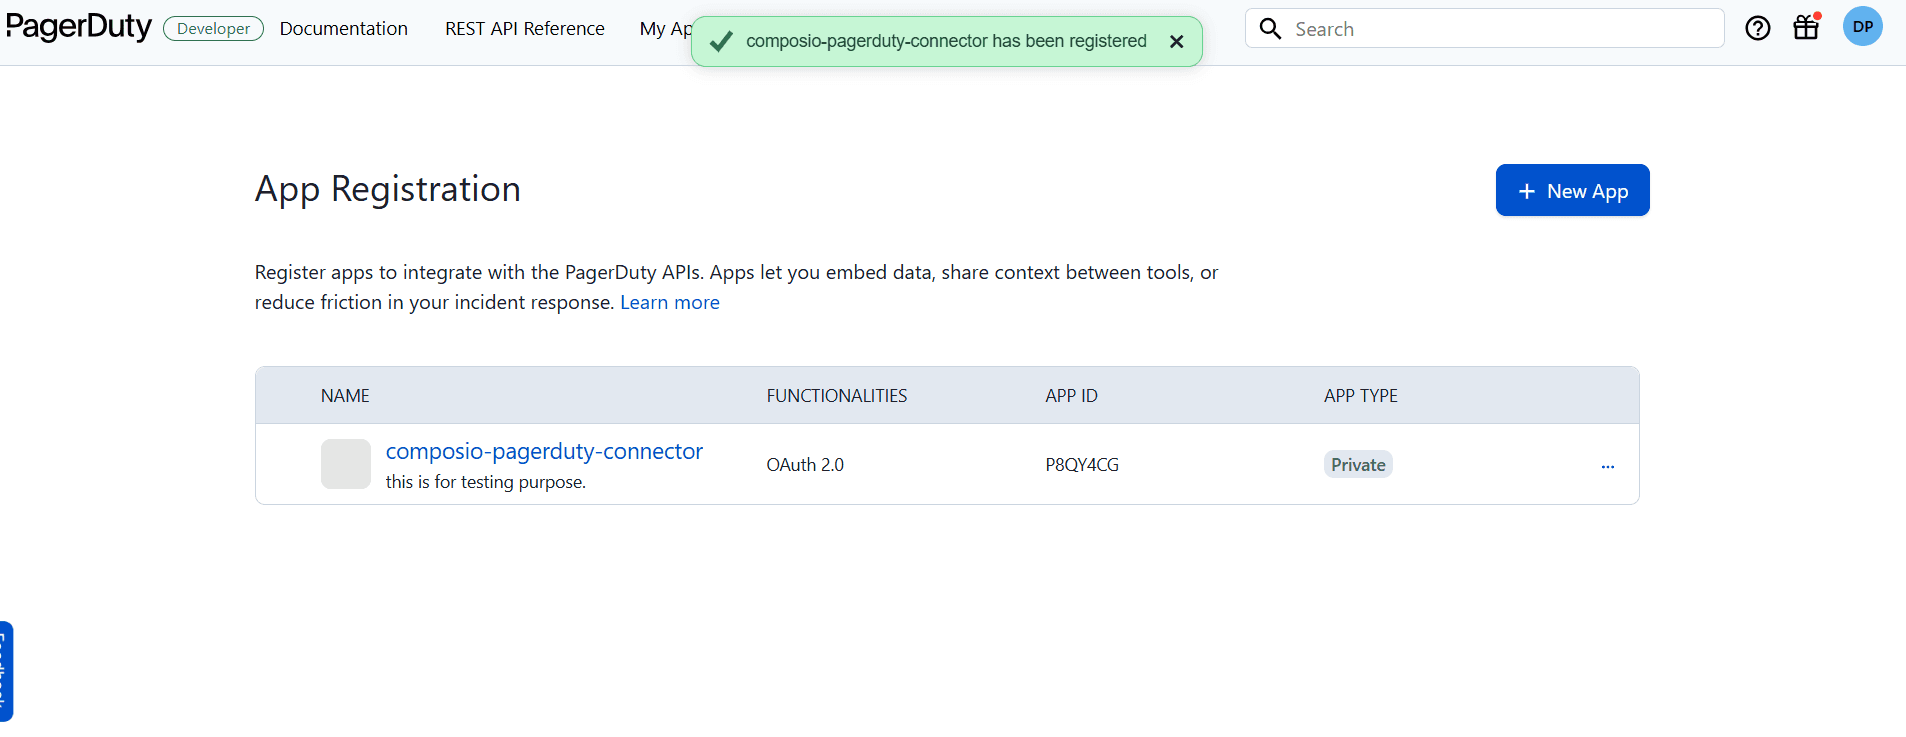Open the help question mark icon

tap(1758, 28)
